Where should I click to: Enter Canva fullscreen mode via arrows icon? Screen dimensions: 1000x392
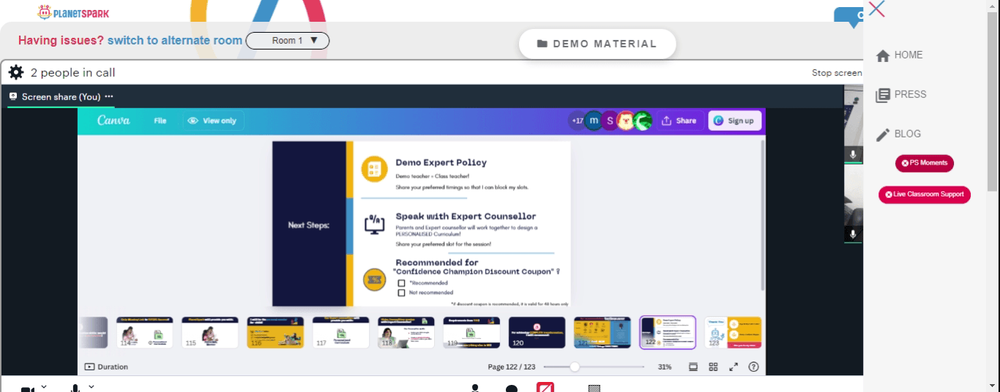click(x=733, y=367)
